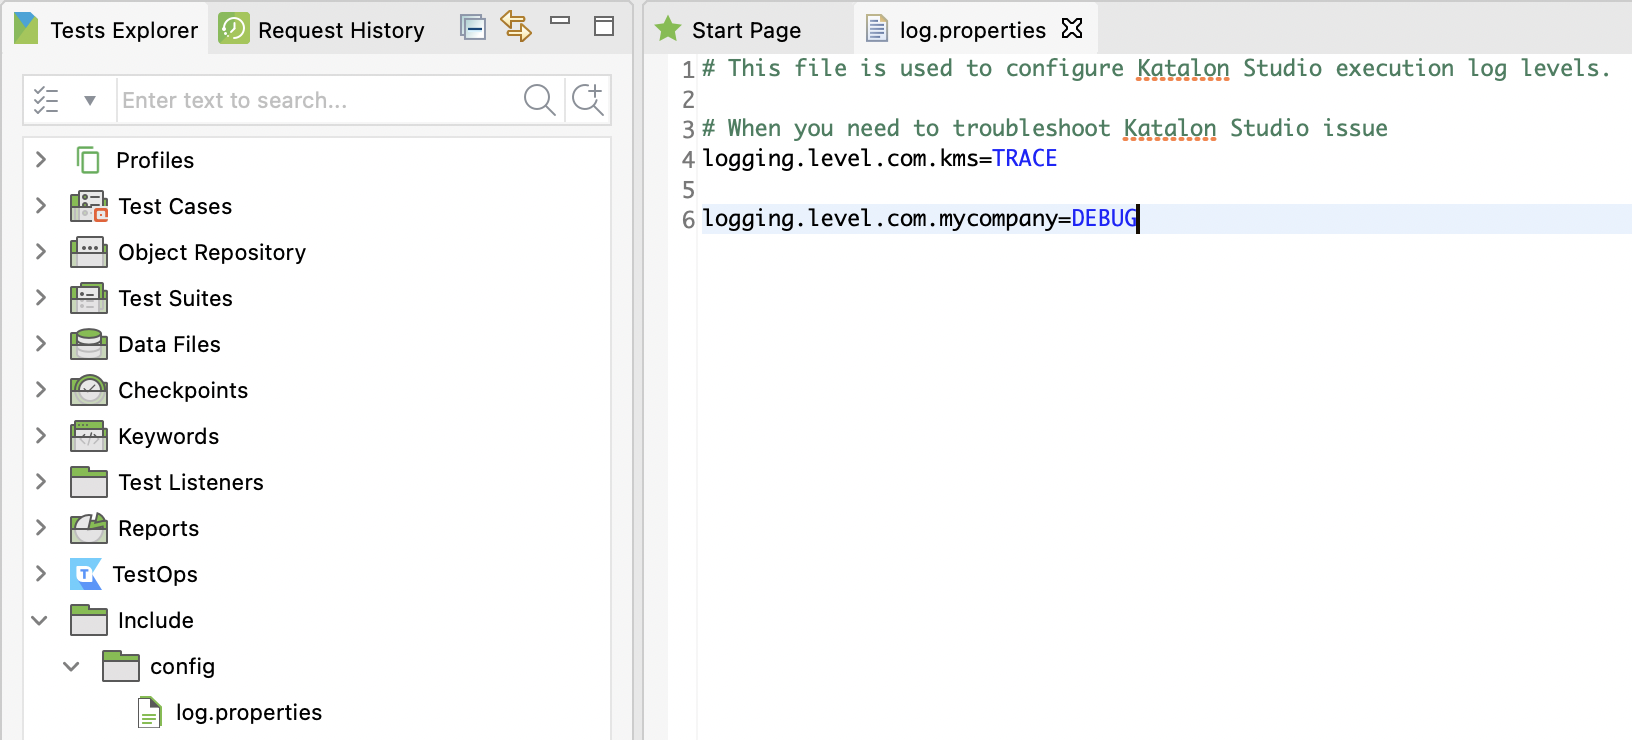Switch to the Start Page tab
1632x740 pixels.
[746, 30]
